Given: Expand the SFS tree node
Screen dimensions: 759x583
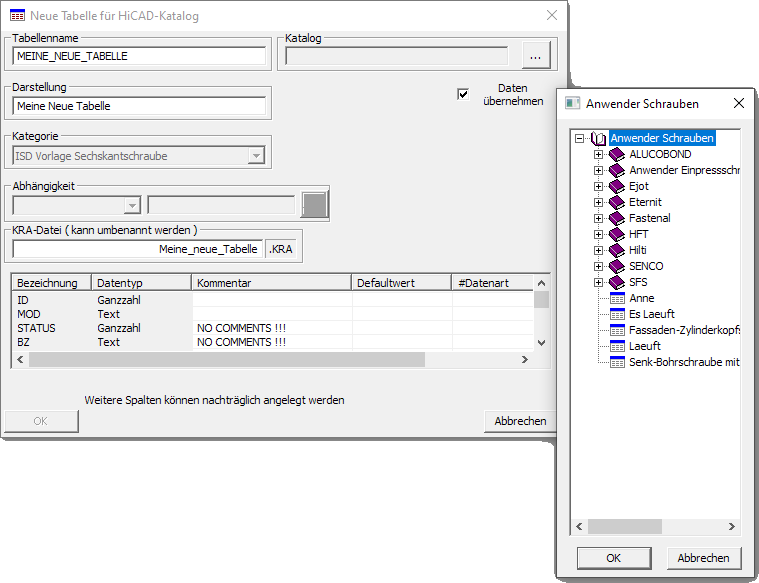Looking at the screenshot, I should 598,283.
